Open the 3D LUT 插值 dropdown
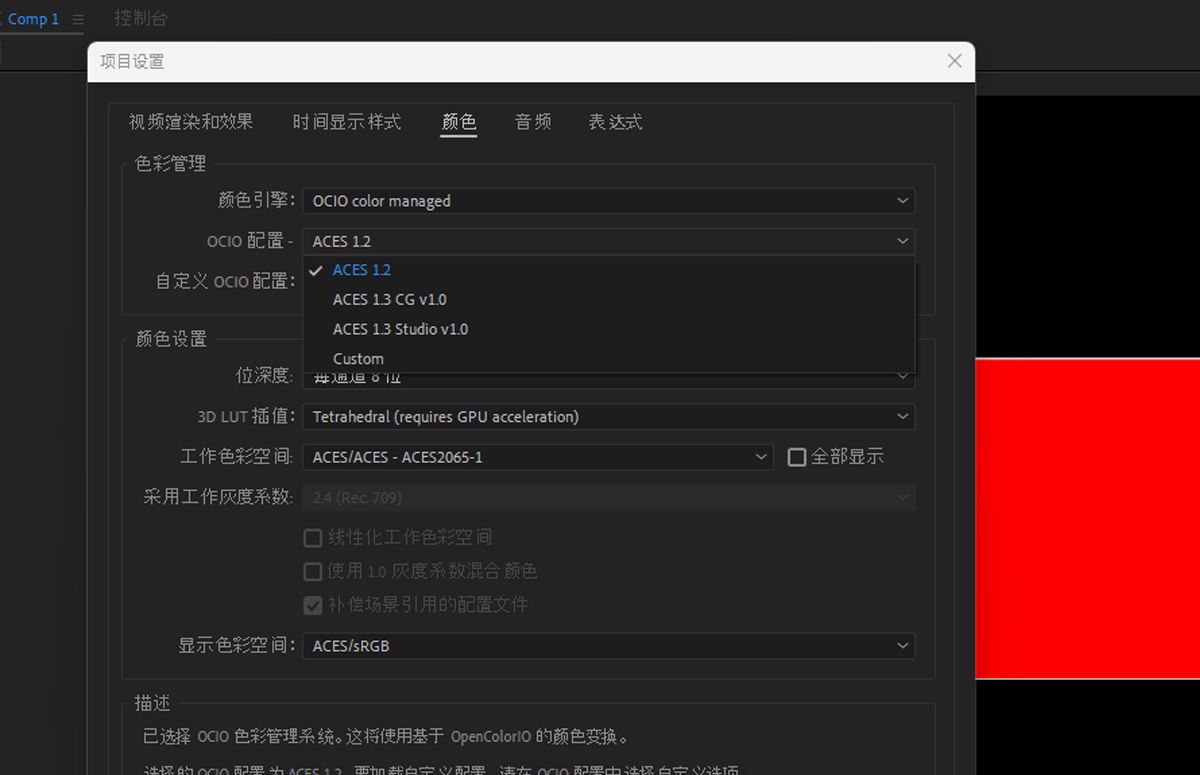The height and width of the screenshot is (775, 1200). click(x=608, y=416)
